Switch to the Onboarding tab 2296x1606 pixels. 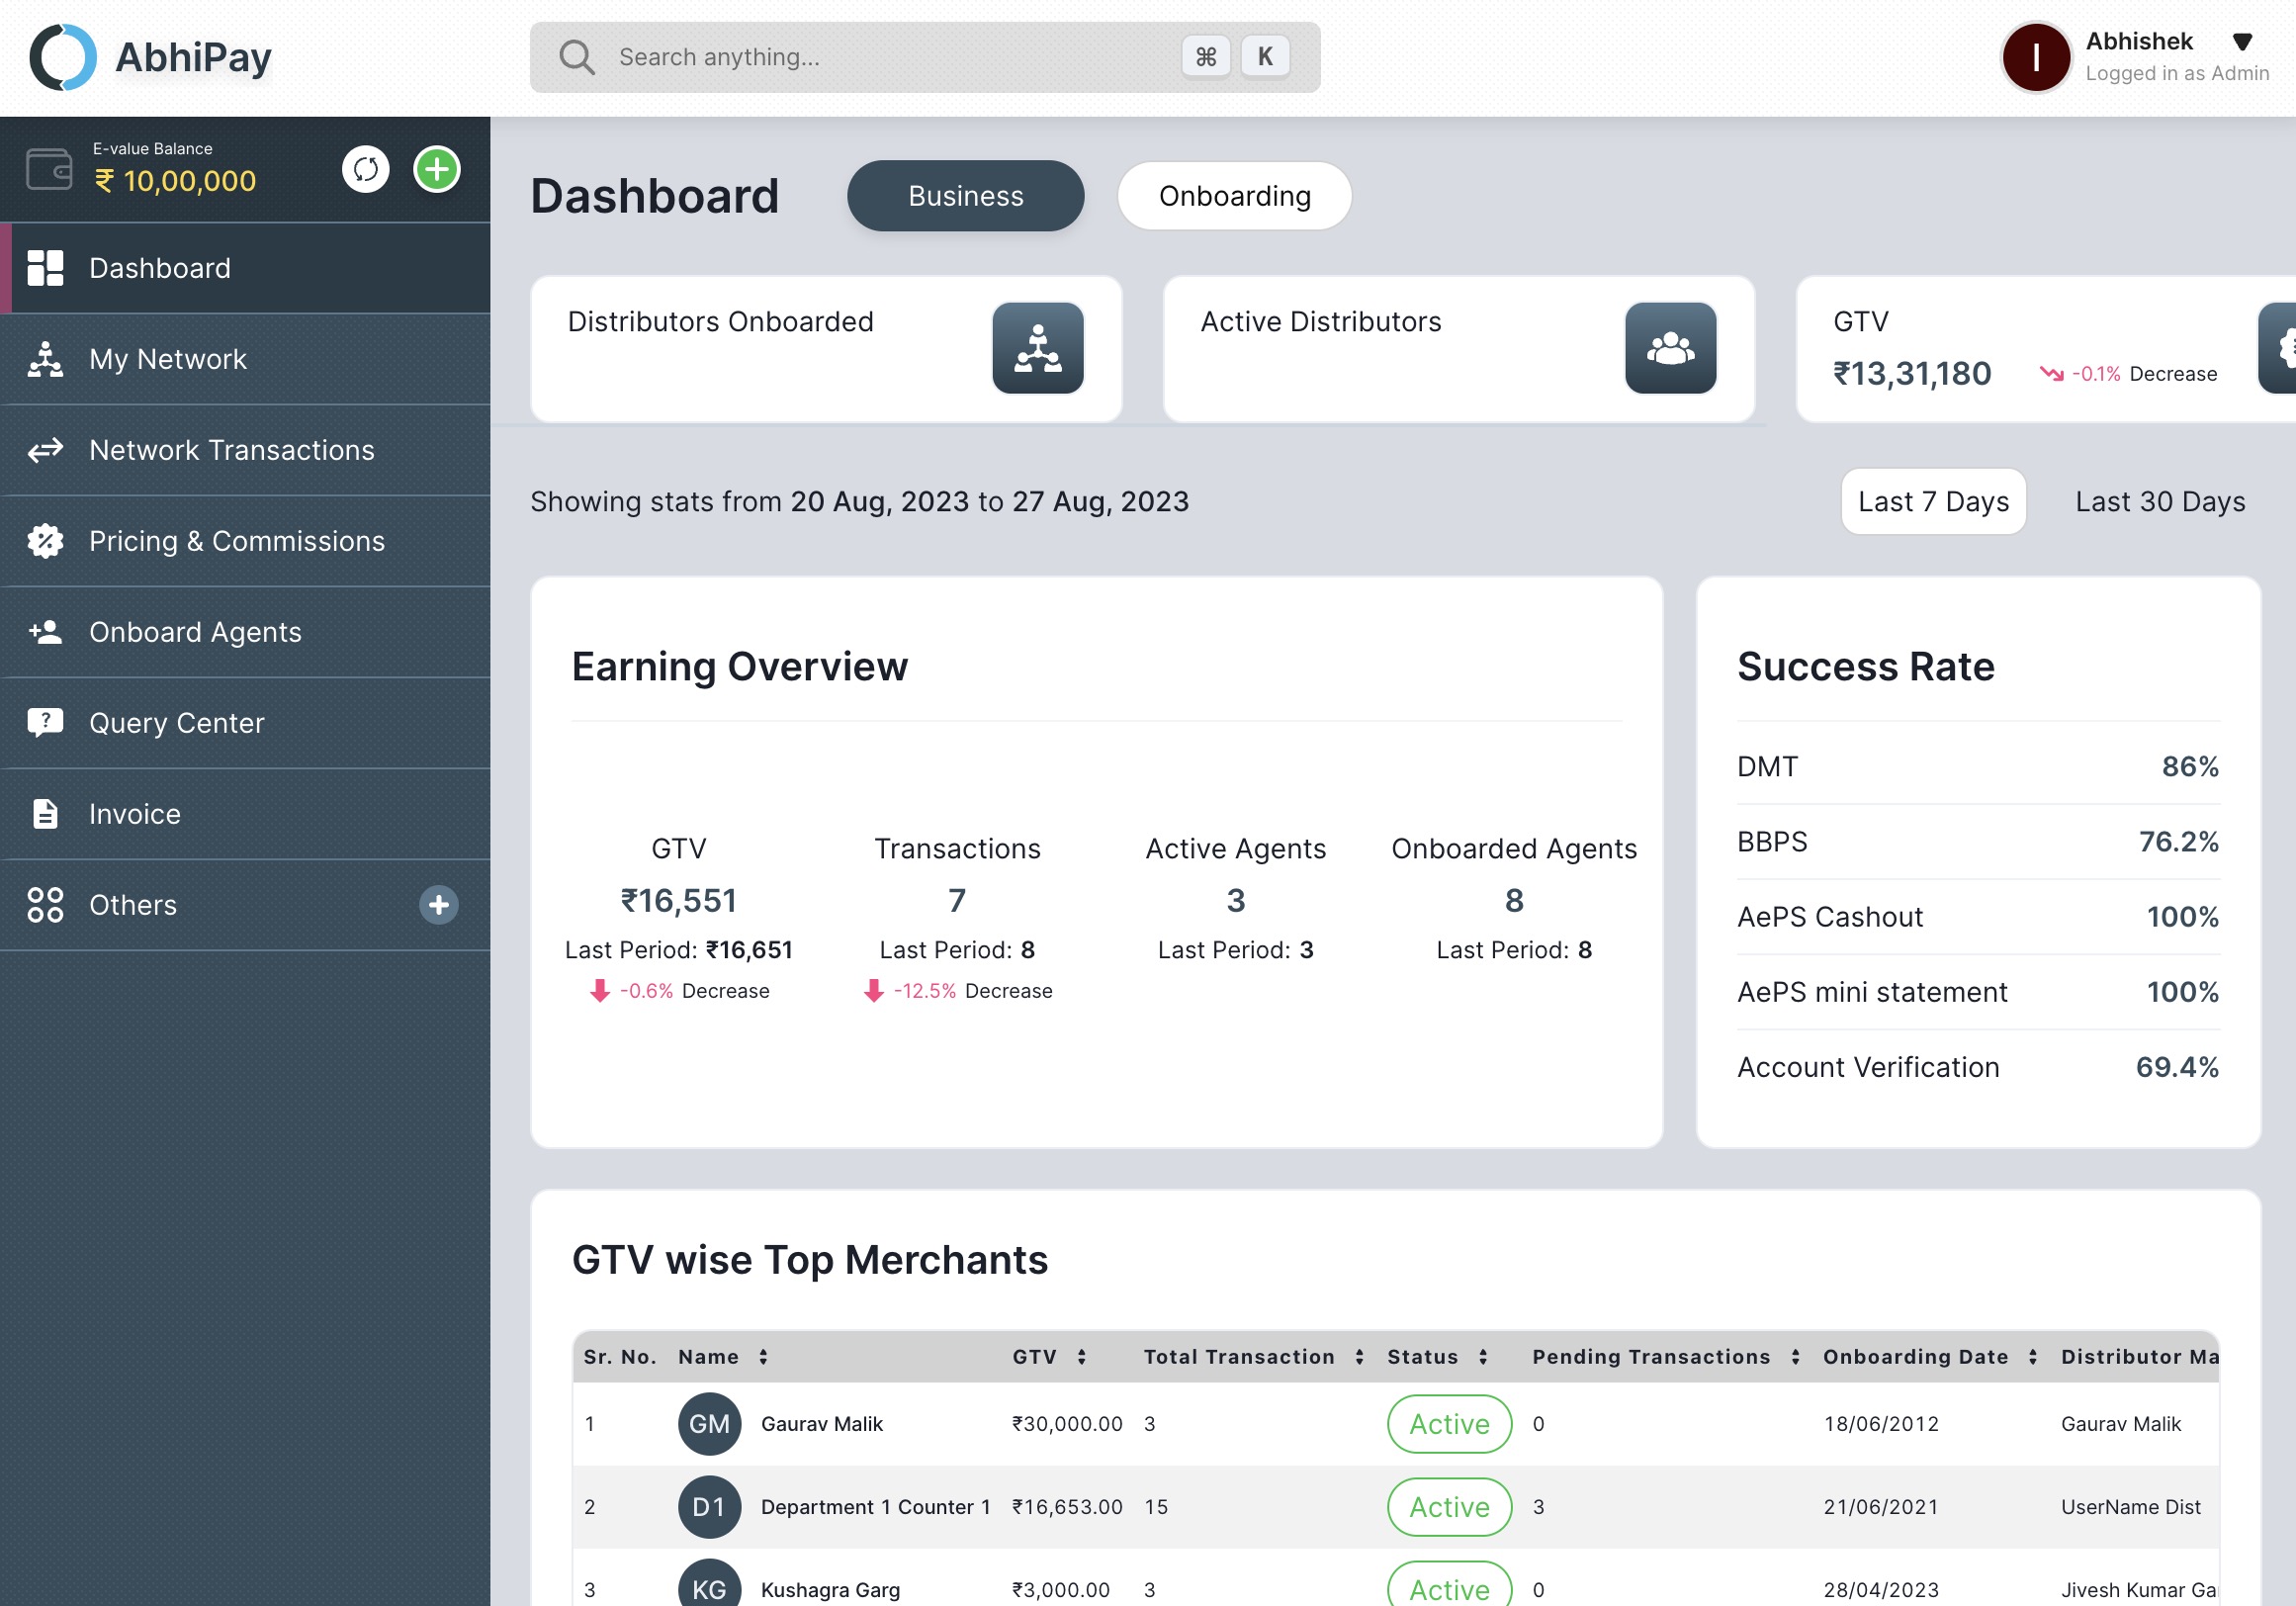click(1234, 196)
